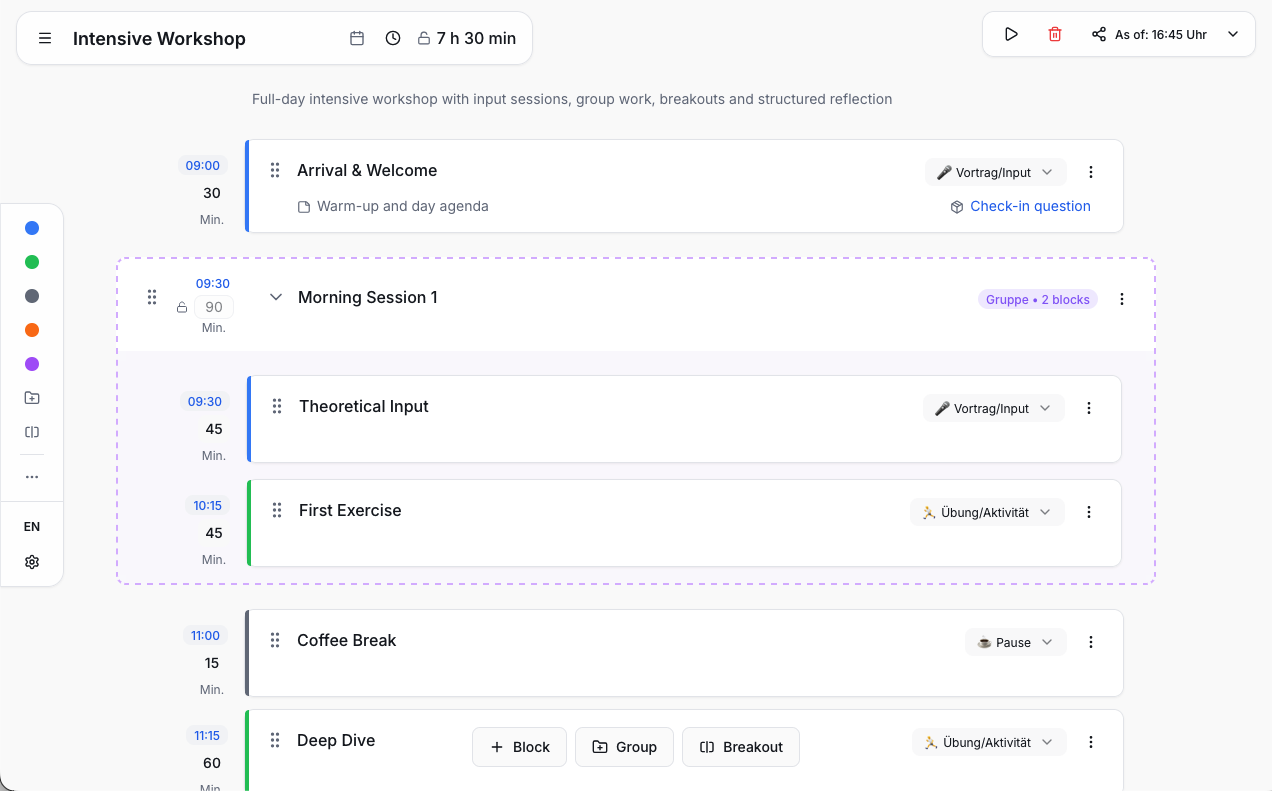Image resolution: width=1272 pixels, height=791 pixels.
Task: Click the Coffee Break block title
Action: point(347,640)
